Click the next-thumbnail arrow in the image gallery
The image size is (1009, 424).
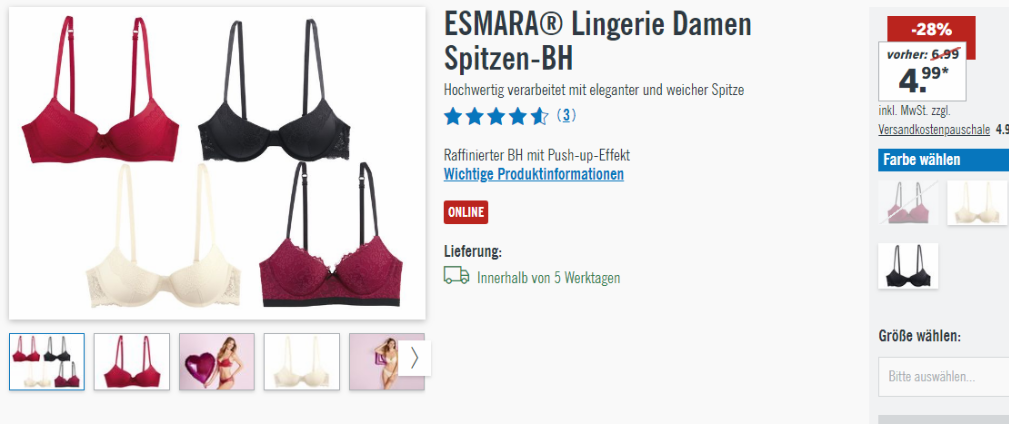click(414, 358)
